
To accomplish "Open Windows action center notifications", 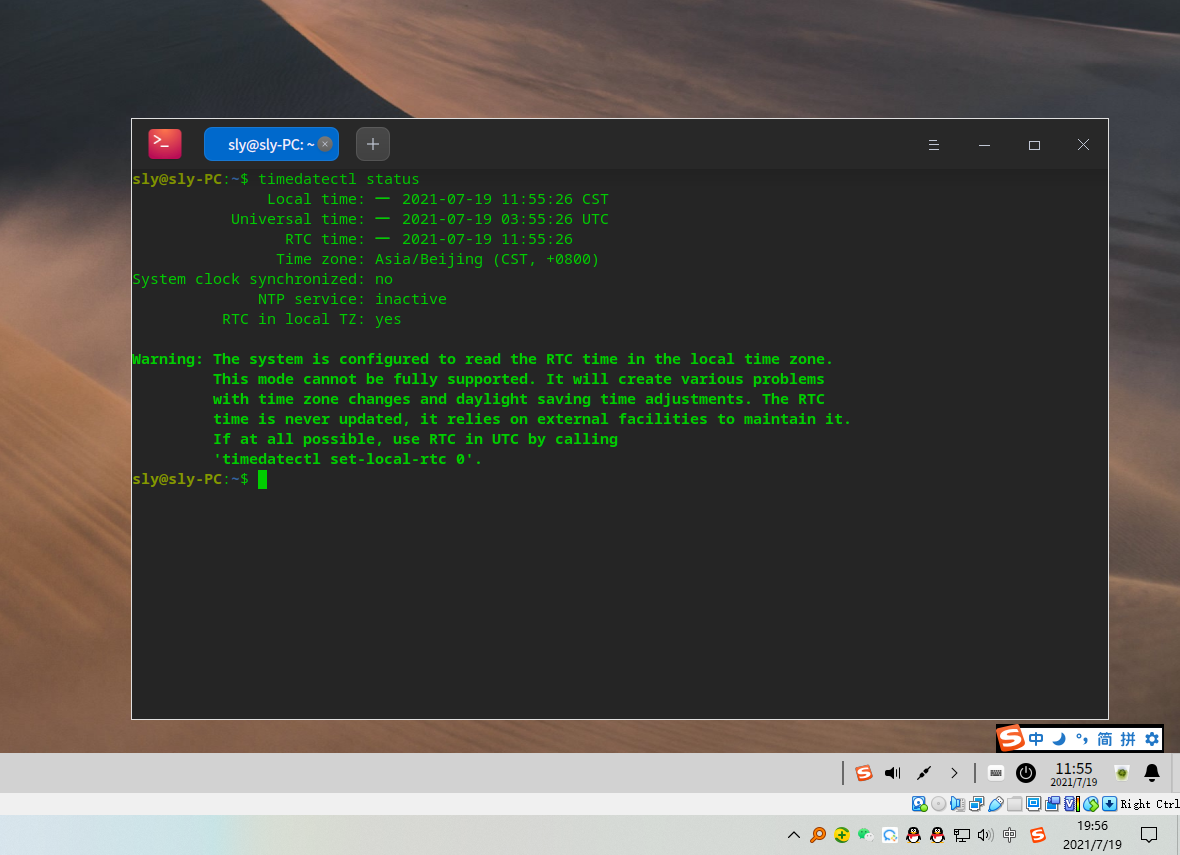I will click(x=1149, y=835).
